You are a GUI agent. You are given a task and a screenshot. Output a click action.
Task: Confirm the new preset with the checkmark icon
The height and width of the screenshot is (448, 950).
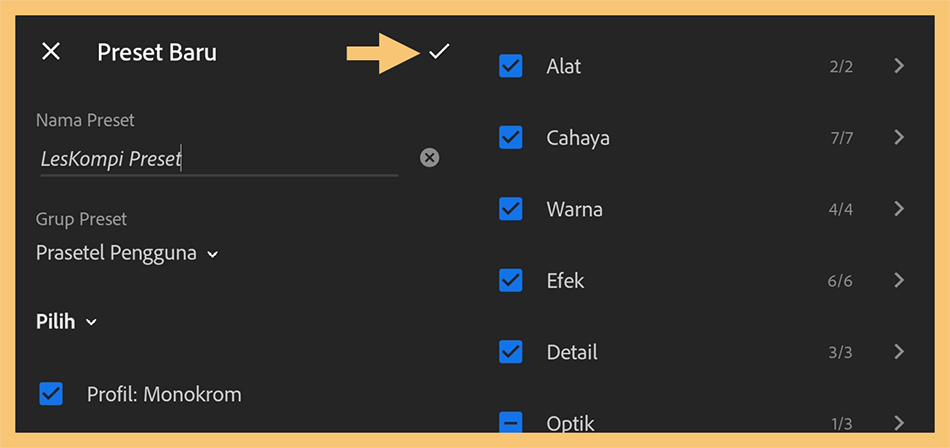click(439, 52)
